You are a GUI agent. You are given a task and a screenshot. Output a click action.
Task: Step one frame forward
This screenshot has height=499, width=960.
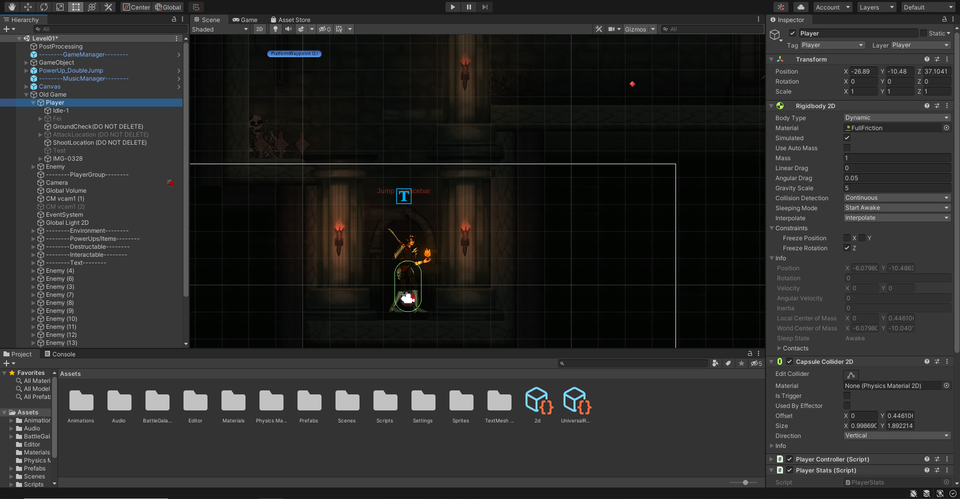pos(485,7)
